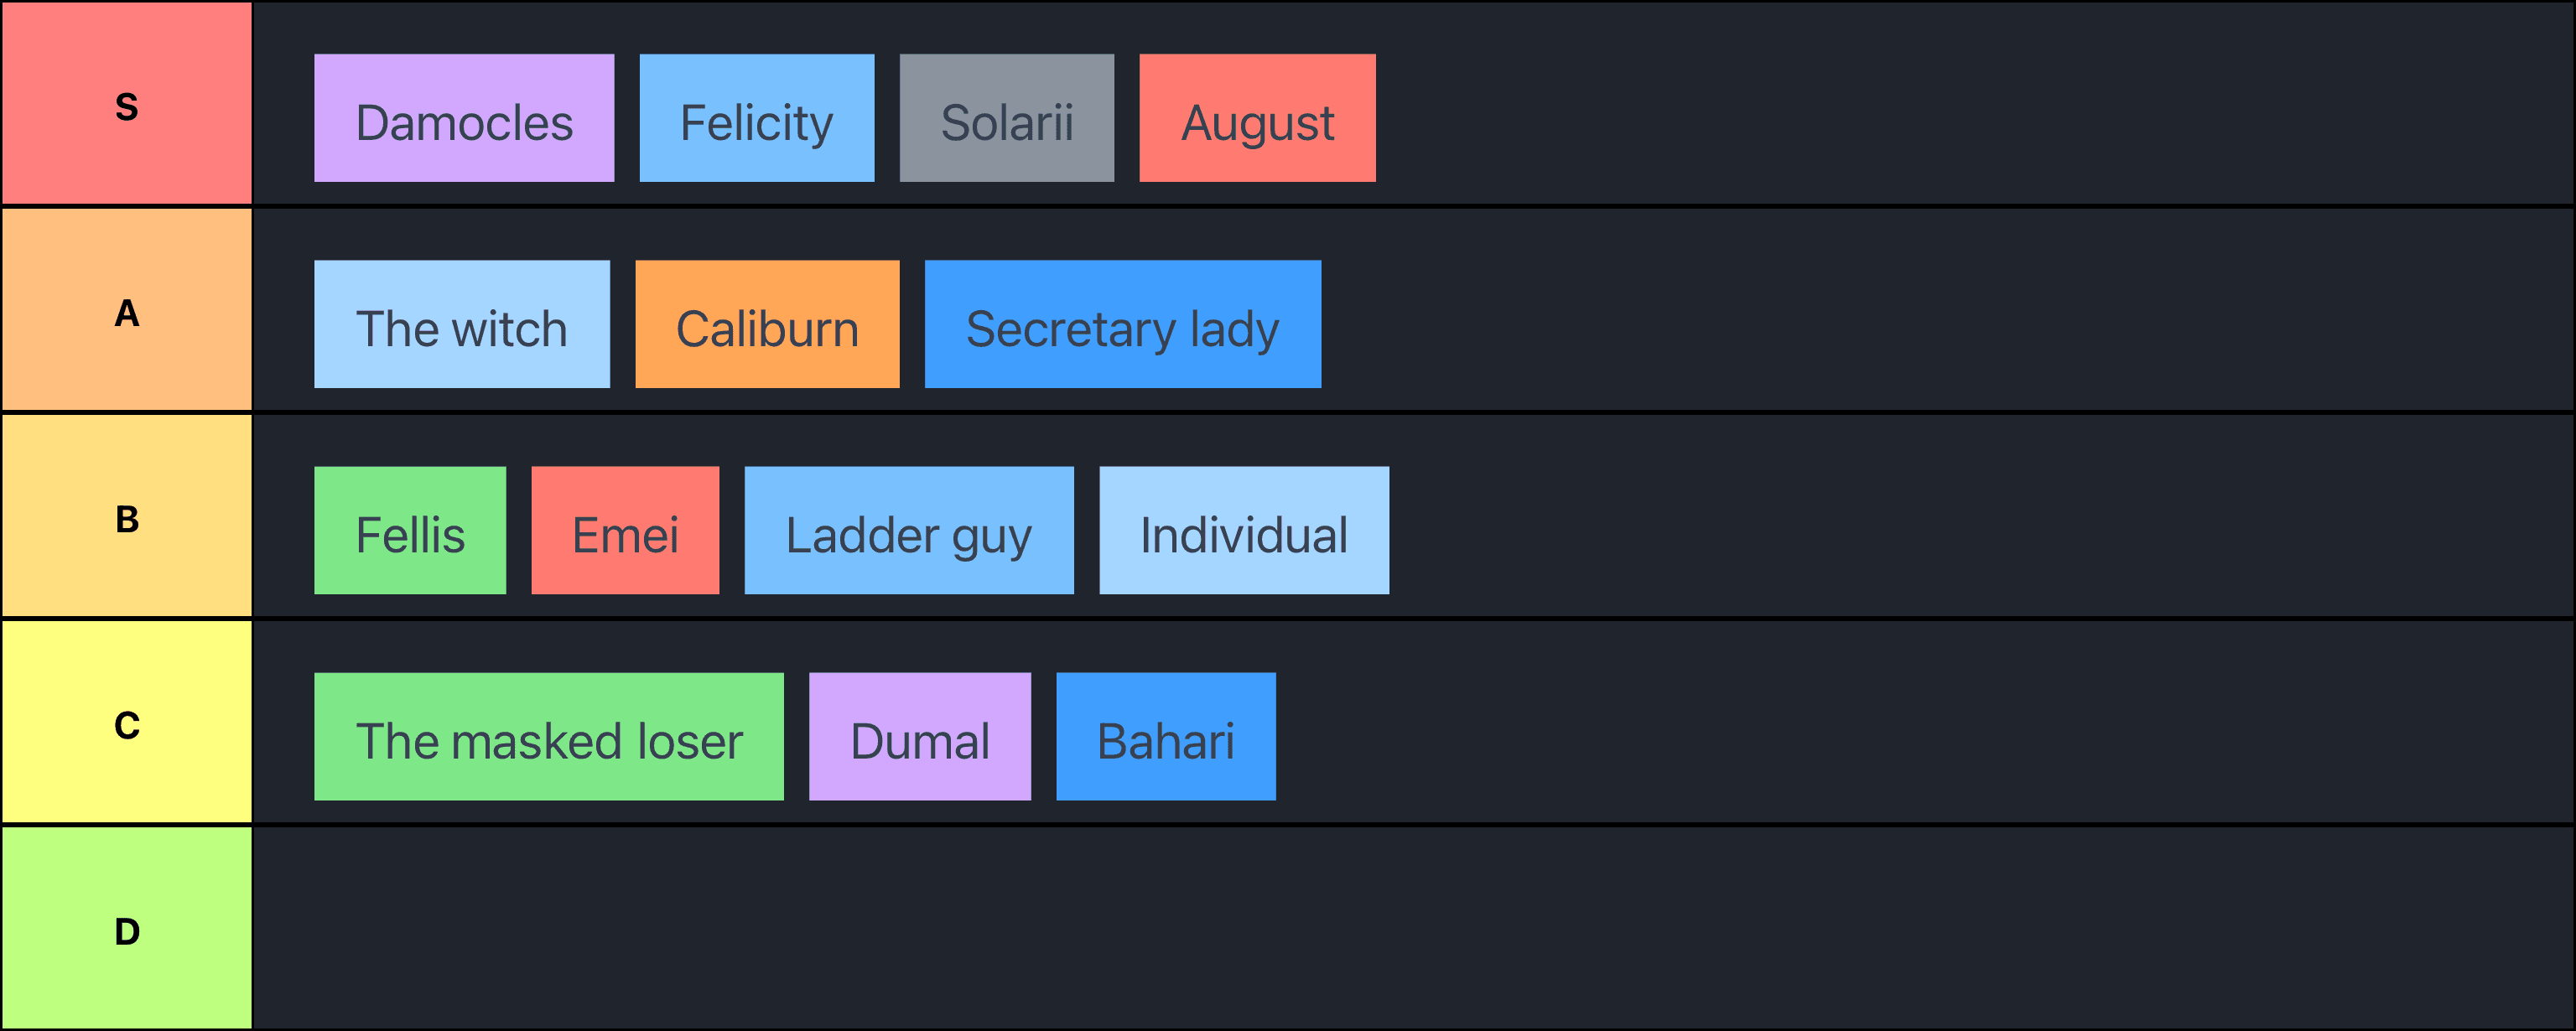Select the orange Caliburn tile

[767, 324]
